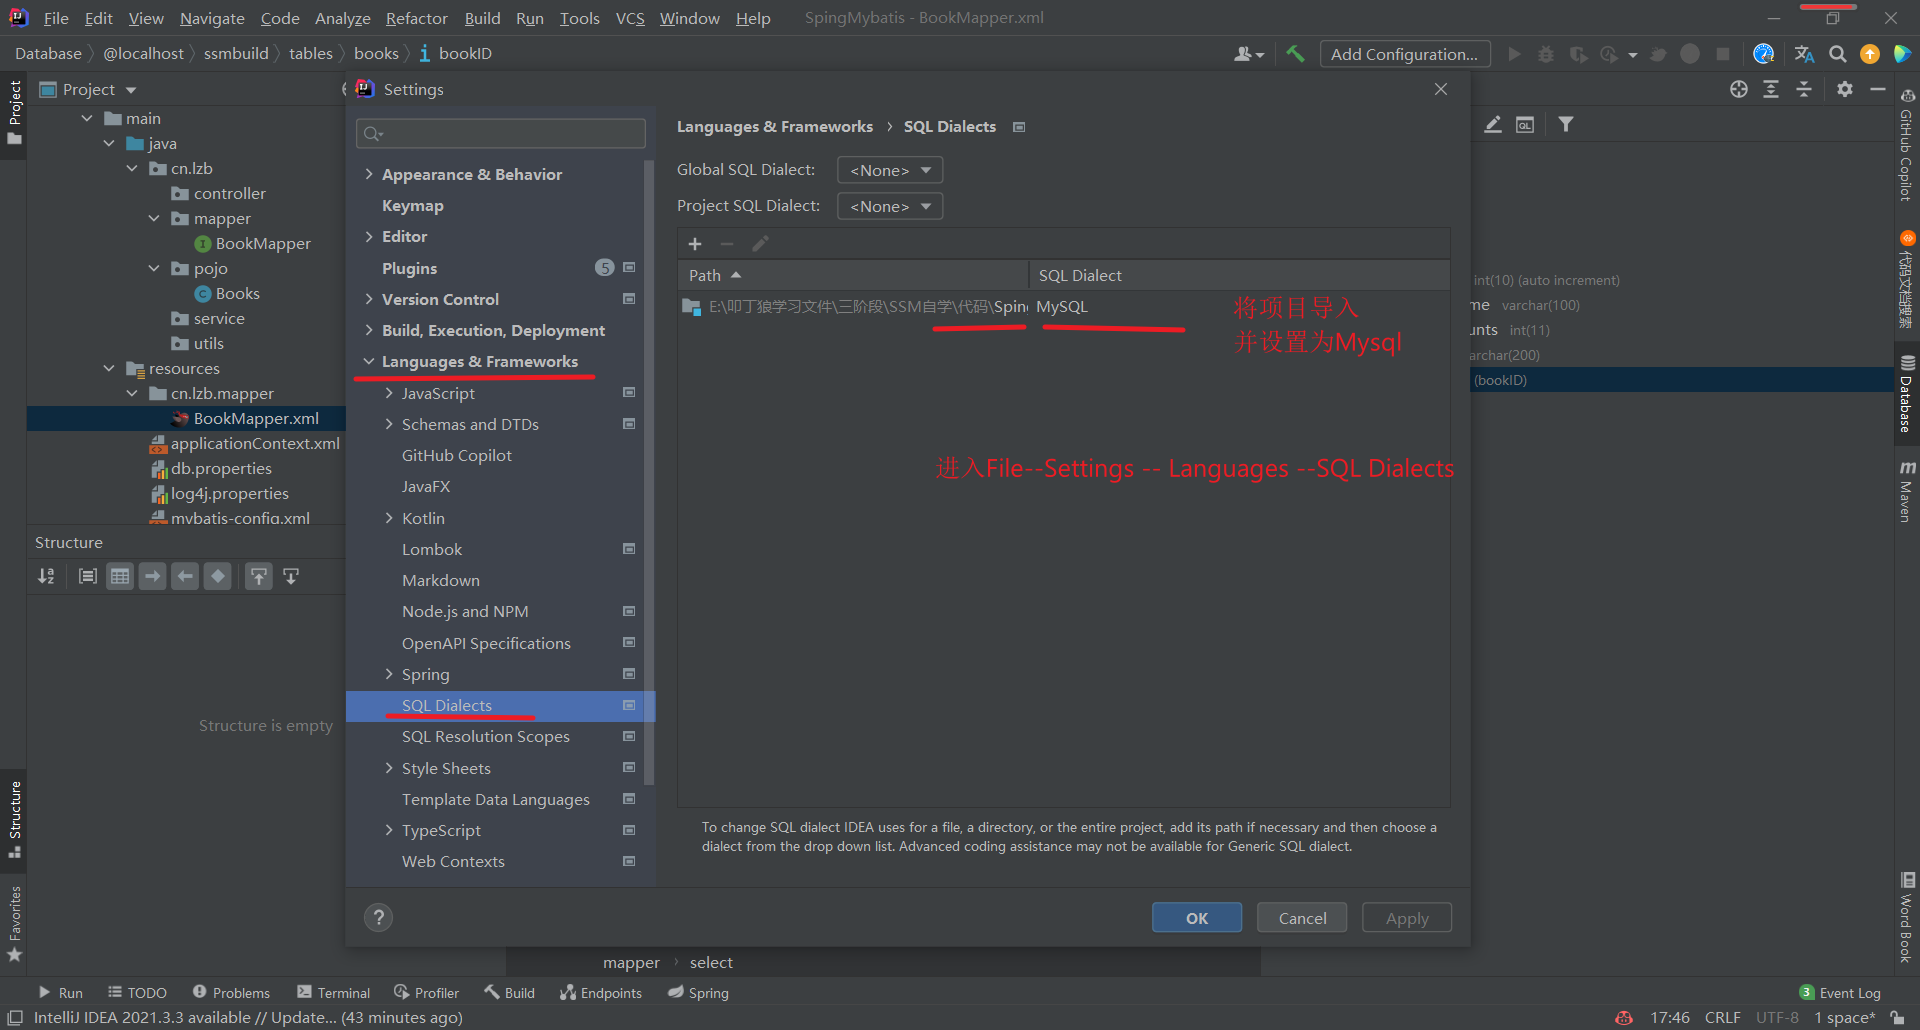Close the Settings dialog with X
The height and width of the screenshot is (1030, 1920).
coord(1441,89)
